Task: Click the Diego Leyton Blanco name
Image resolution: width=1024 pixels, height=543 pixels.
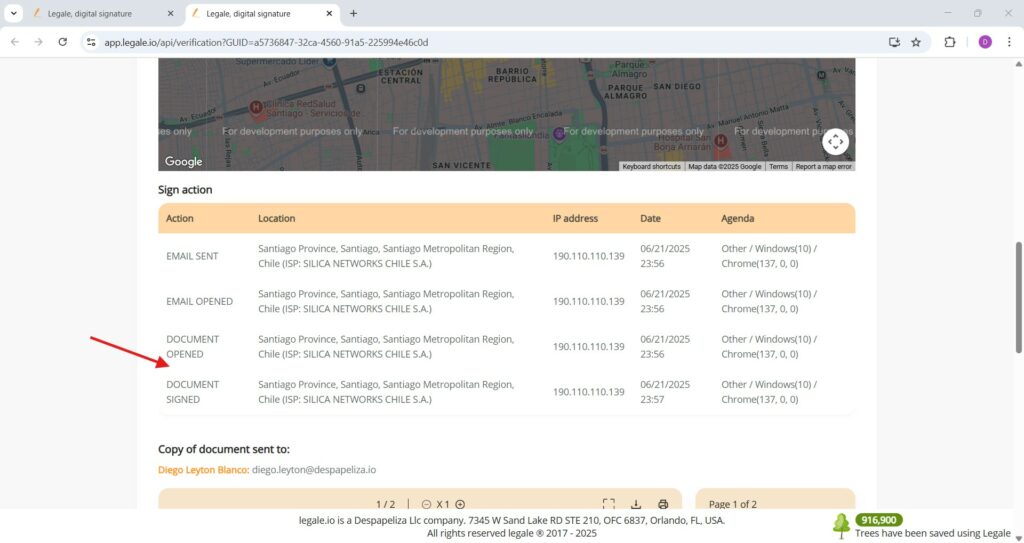Action: coord(203,470)
